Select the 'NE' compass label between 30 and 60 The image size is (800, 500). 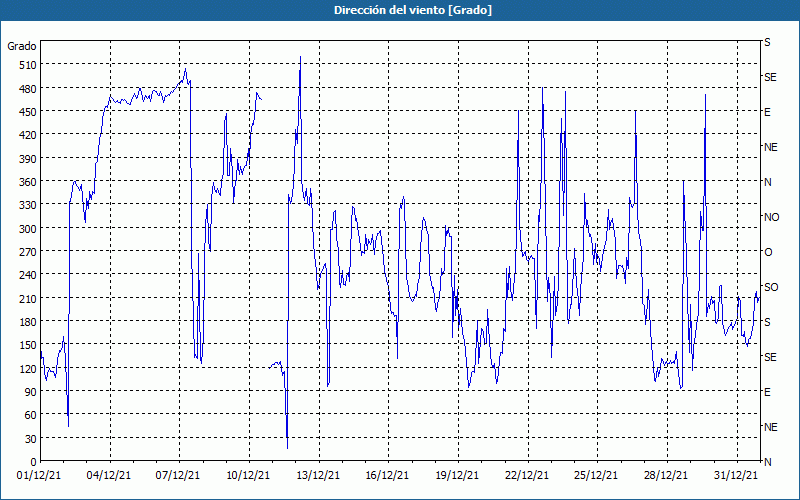coord(771,427)
